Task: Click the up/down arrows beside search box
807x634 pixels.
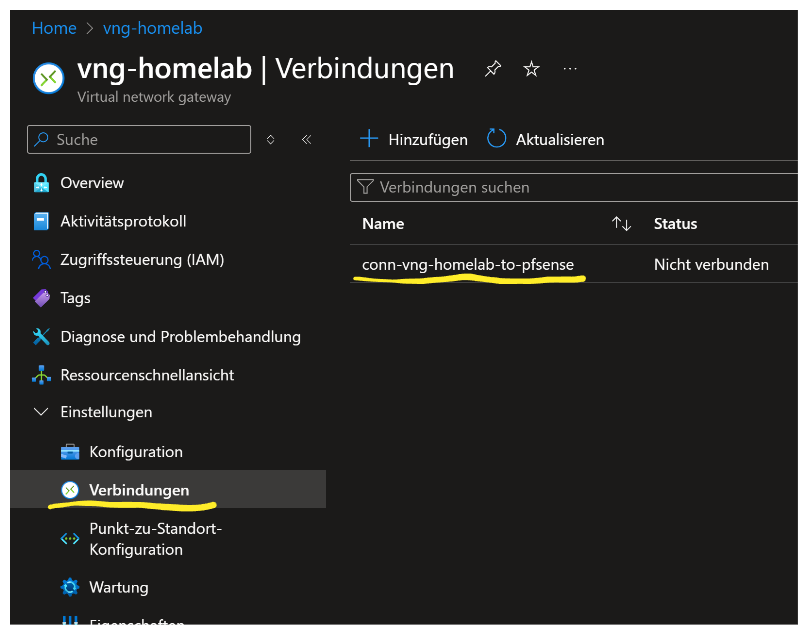Action: [270, 140]
